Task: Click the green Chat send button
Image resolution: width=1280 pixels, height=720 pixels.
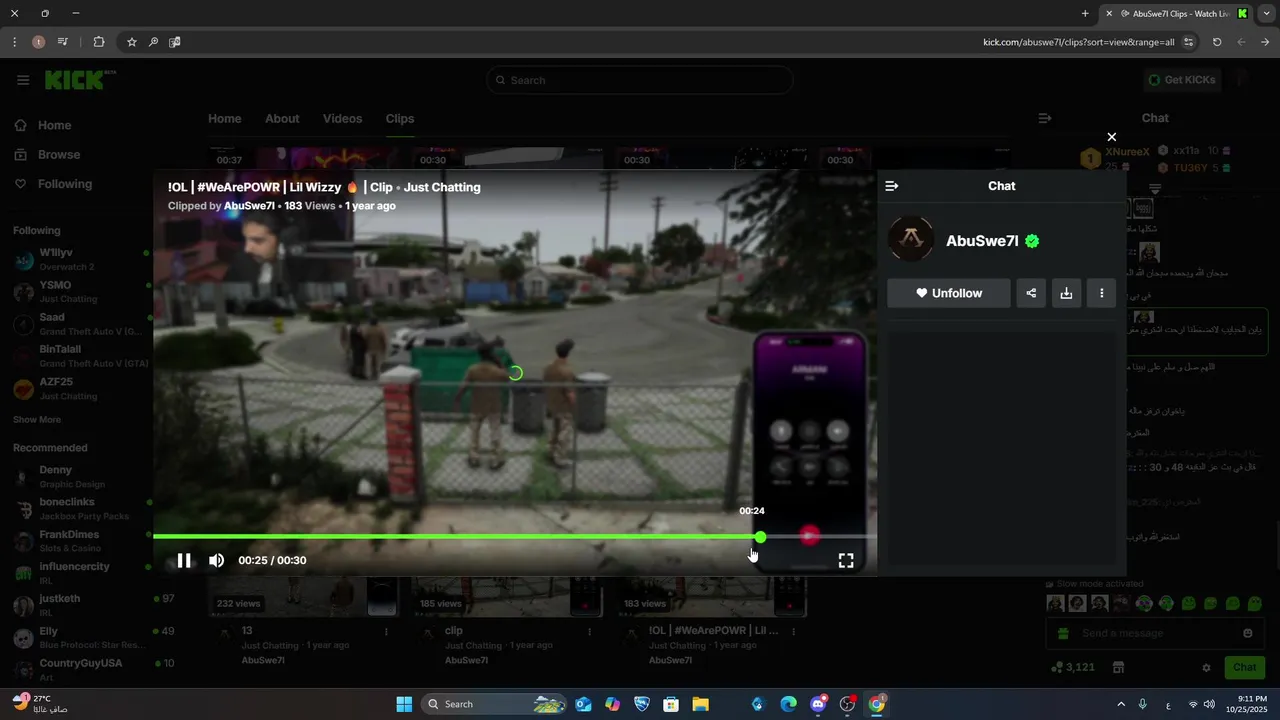Action: point(1244,667)
